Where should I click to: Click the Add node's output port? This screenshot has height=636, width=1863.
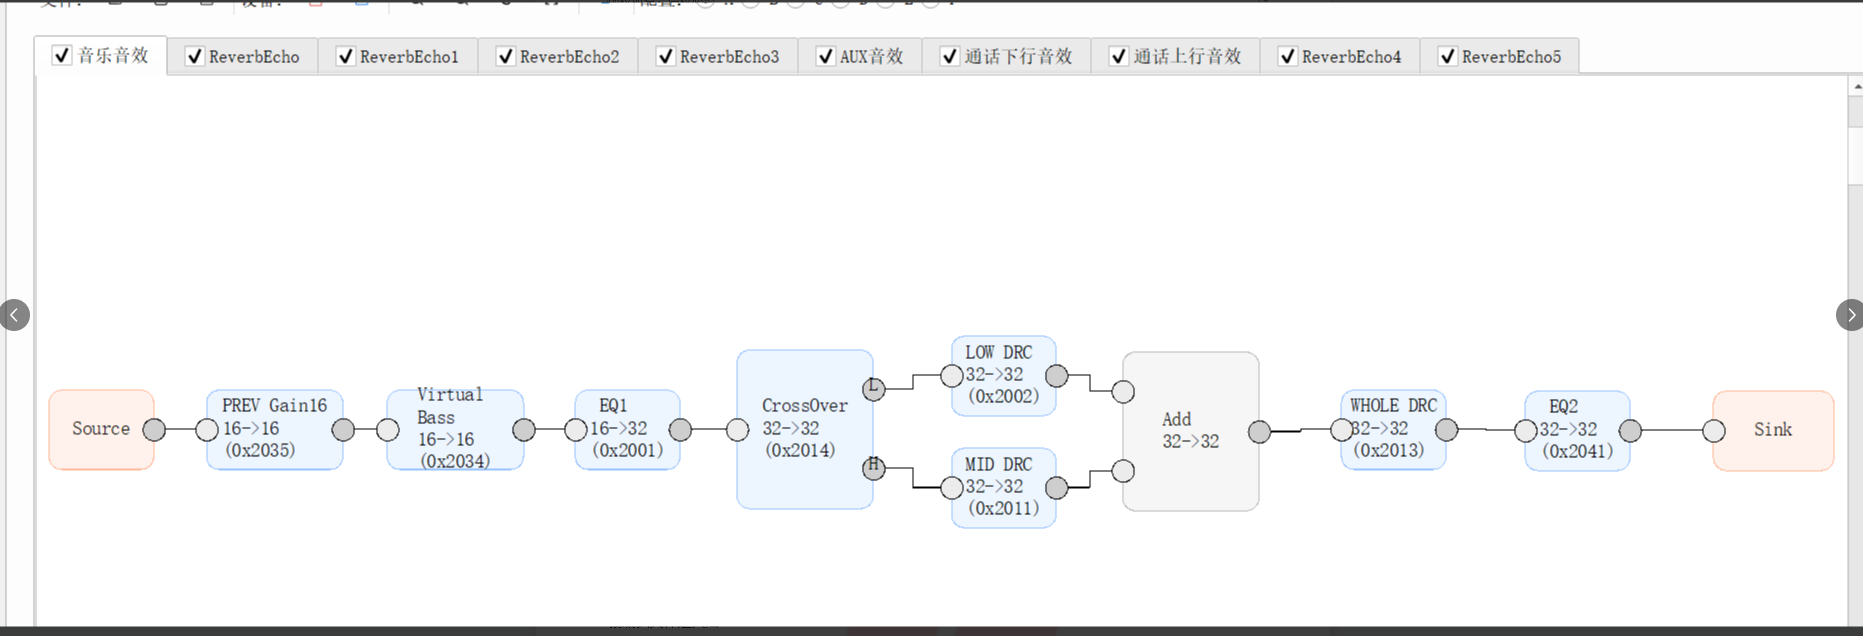[1259, 432]
